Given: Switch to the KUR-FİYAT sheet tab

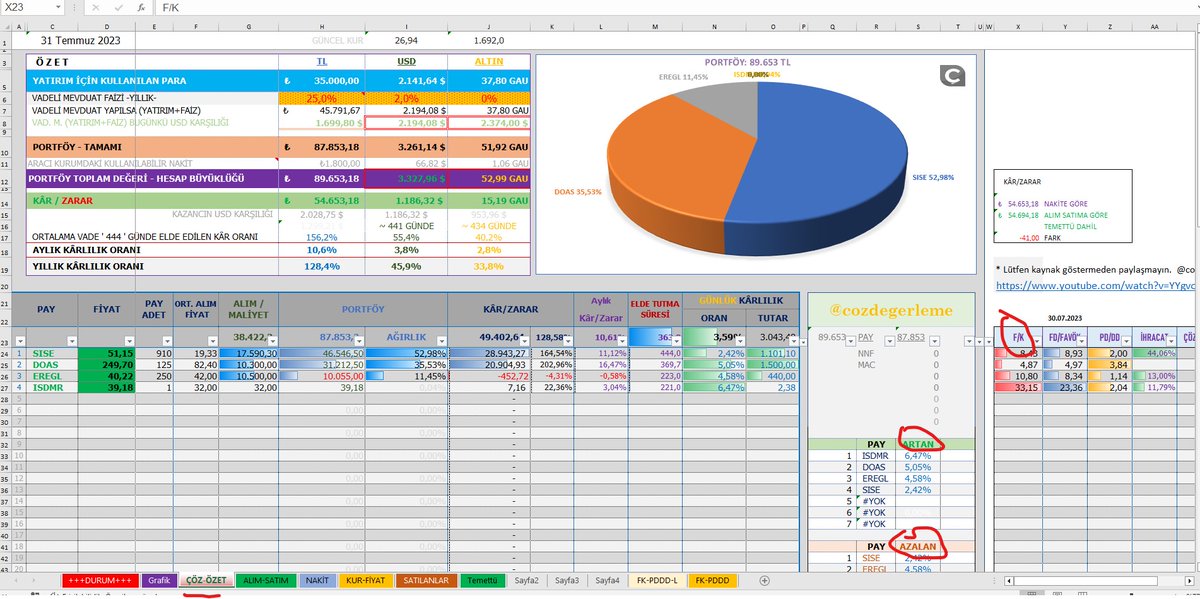Looking at the screenshot, I should pos(364,579).
